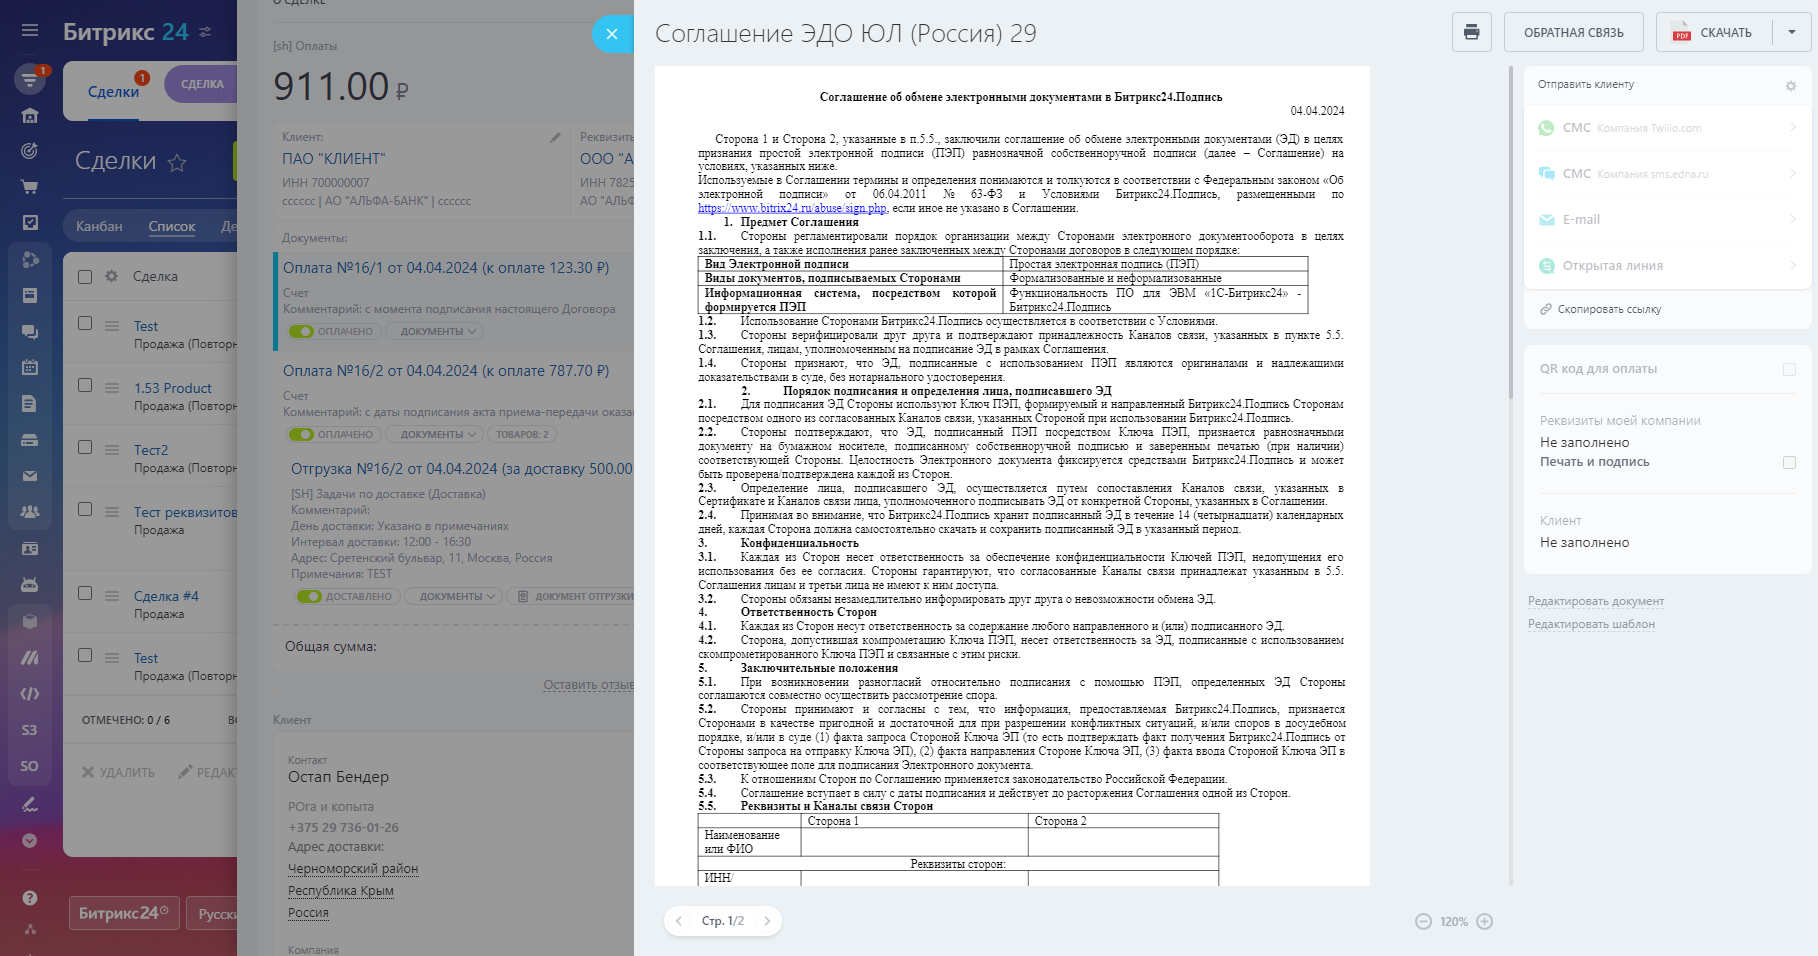Viewport: 1818px width, 956px height.
Task: Select checkbox for the 1.53 Product deal
Action: [85, 385]
